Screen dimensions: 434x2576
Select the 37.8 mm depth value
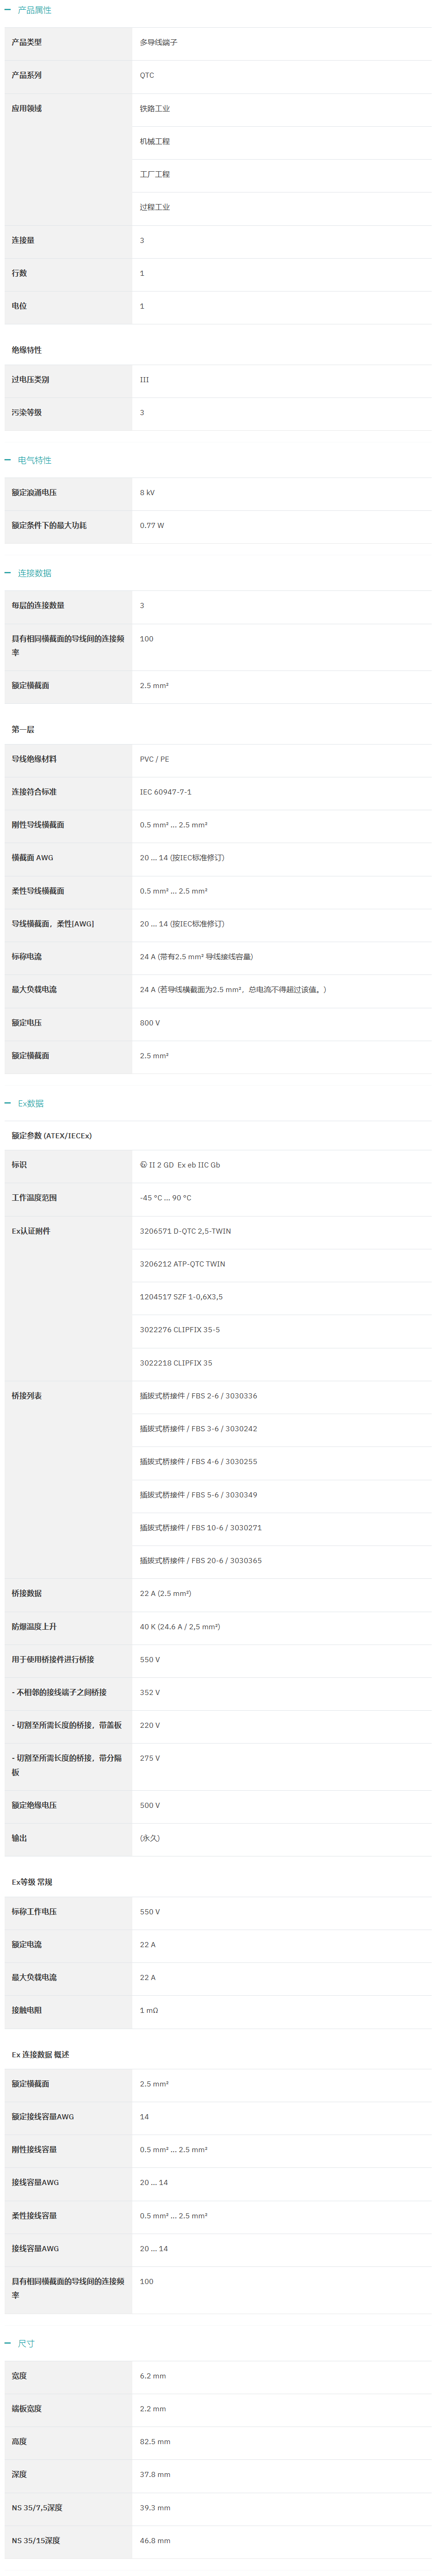pos(155,2476)
